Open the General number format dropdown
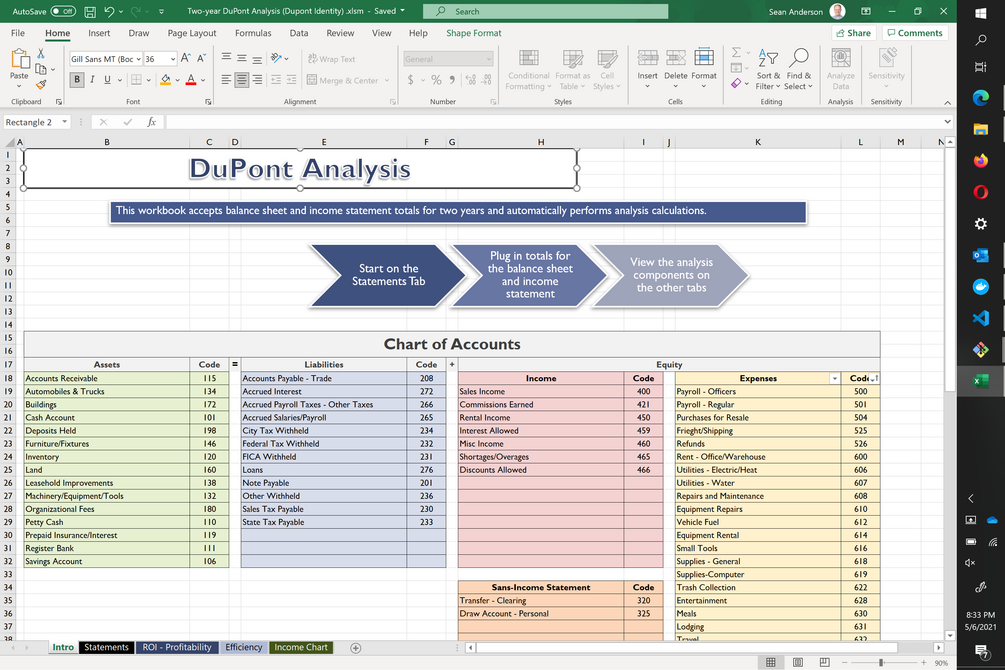 tap(490, 59)
